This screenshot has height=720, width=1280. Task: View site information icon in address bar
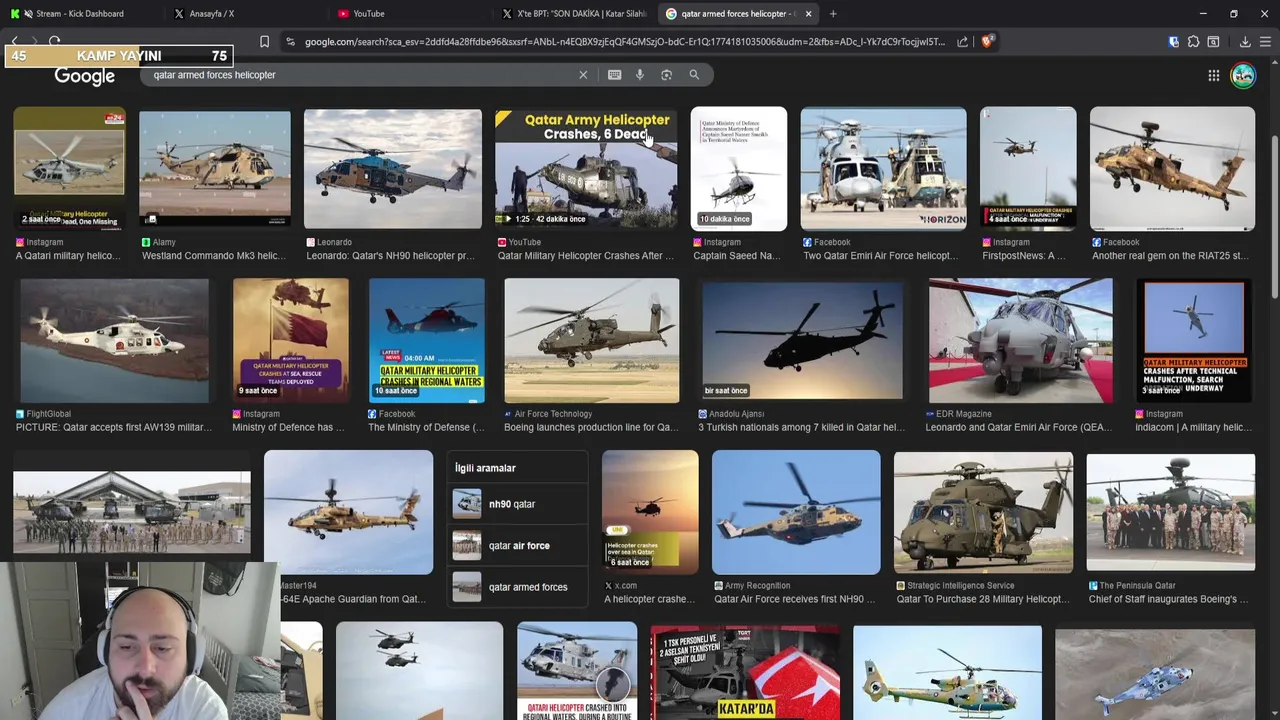290,42
